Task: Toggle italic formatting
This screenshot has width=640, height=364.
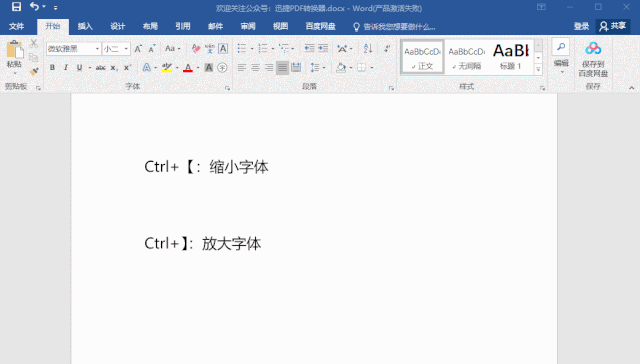Action: click(66, 68)
